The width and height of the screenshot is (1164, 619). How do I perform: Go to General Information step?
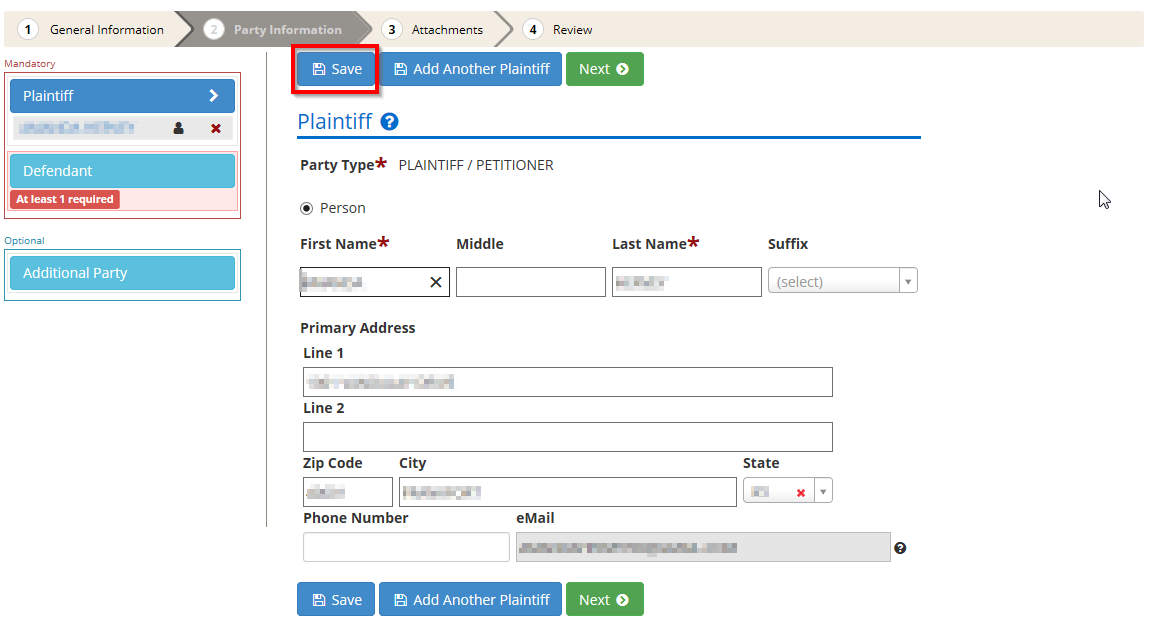94,30
